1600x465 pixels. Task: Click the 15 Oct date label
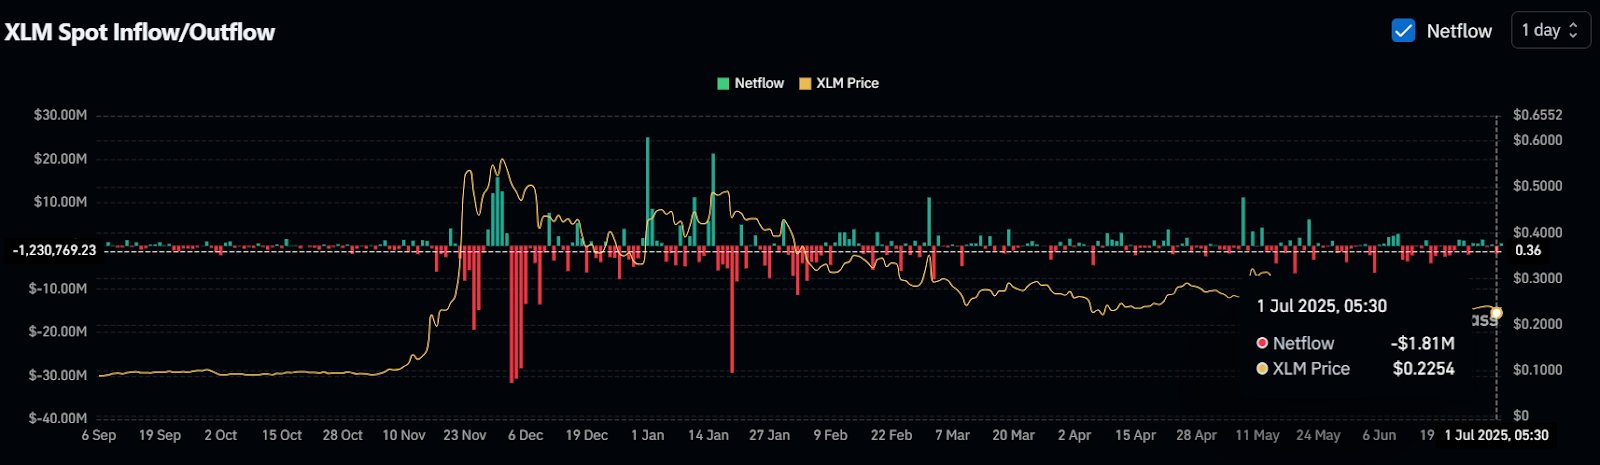[282, 435]
